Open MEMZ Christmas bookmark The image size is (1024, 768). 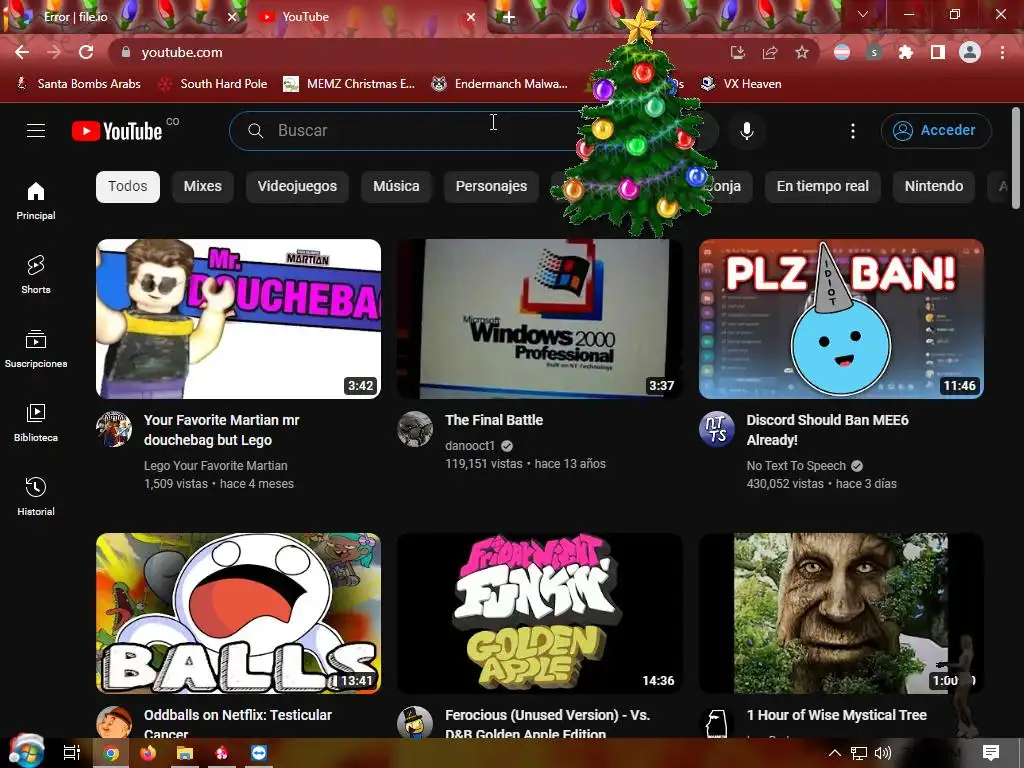point(349,84)
